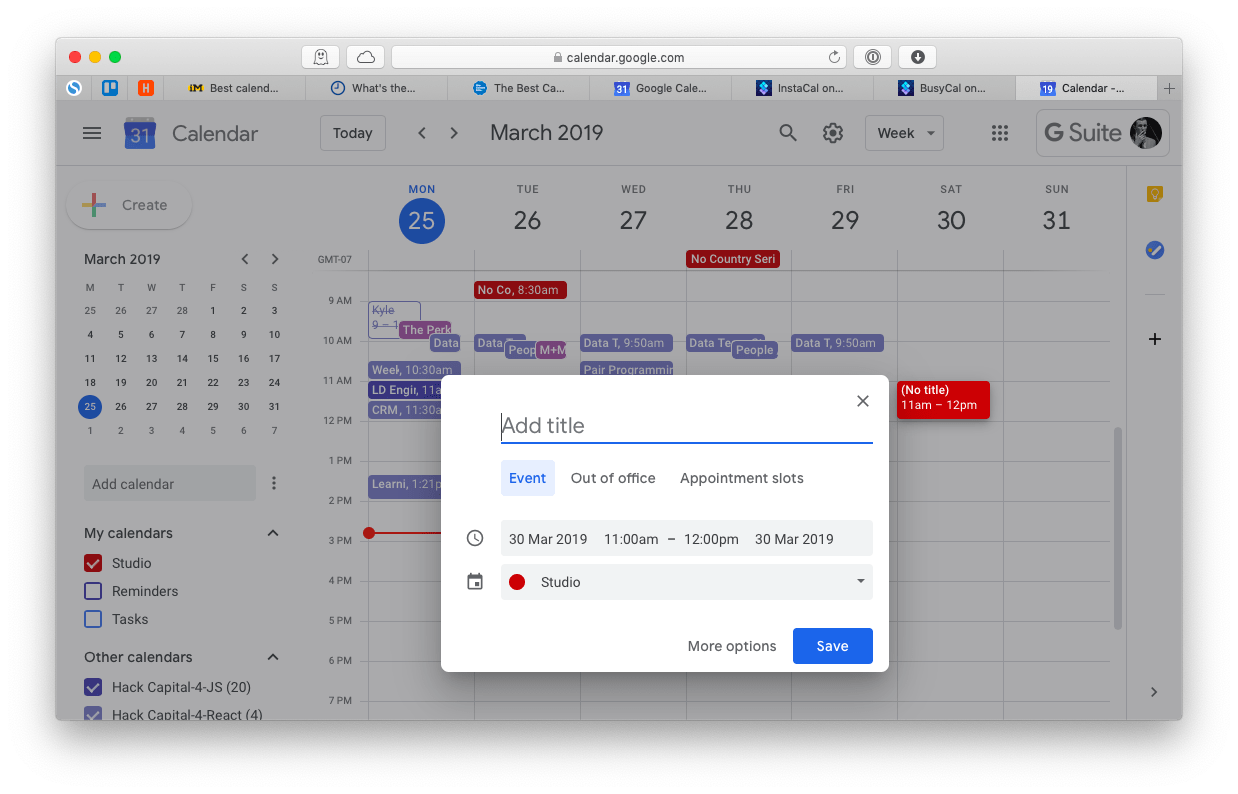Click the Google Calendar 31 logo
This screenshot has width=1238, height=794.
coord(140,133)
